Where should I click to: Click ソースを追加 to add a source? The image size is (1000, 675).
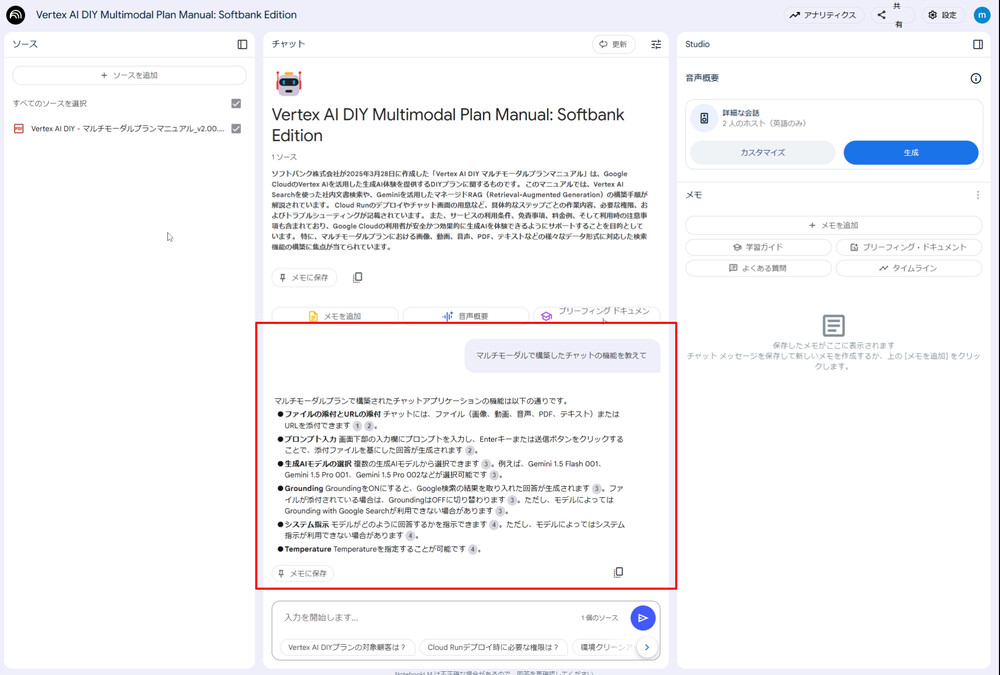point(128,75)
